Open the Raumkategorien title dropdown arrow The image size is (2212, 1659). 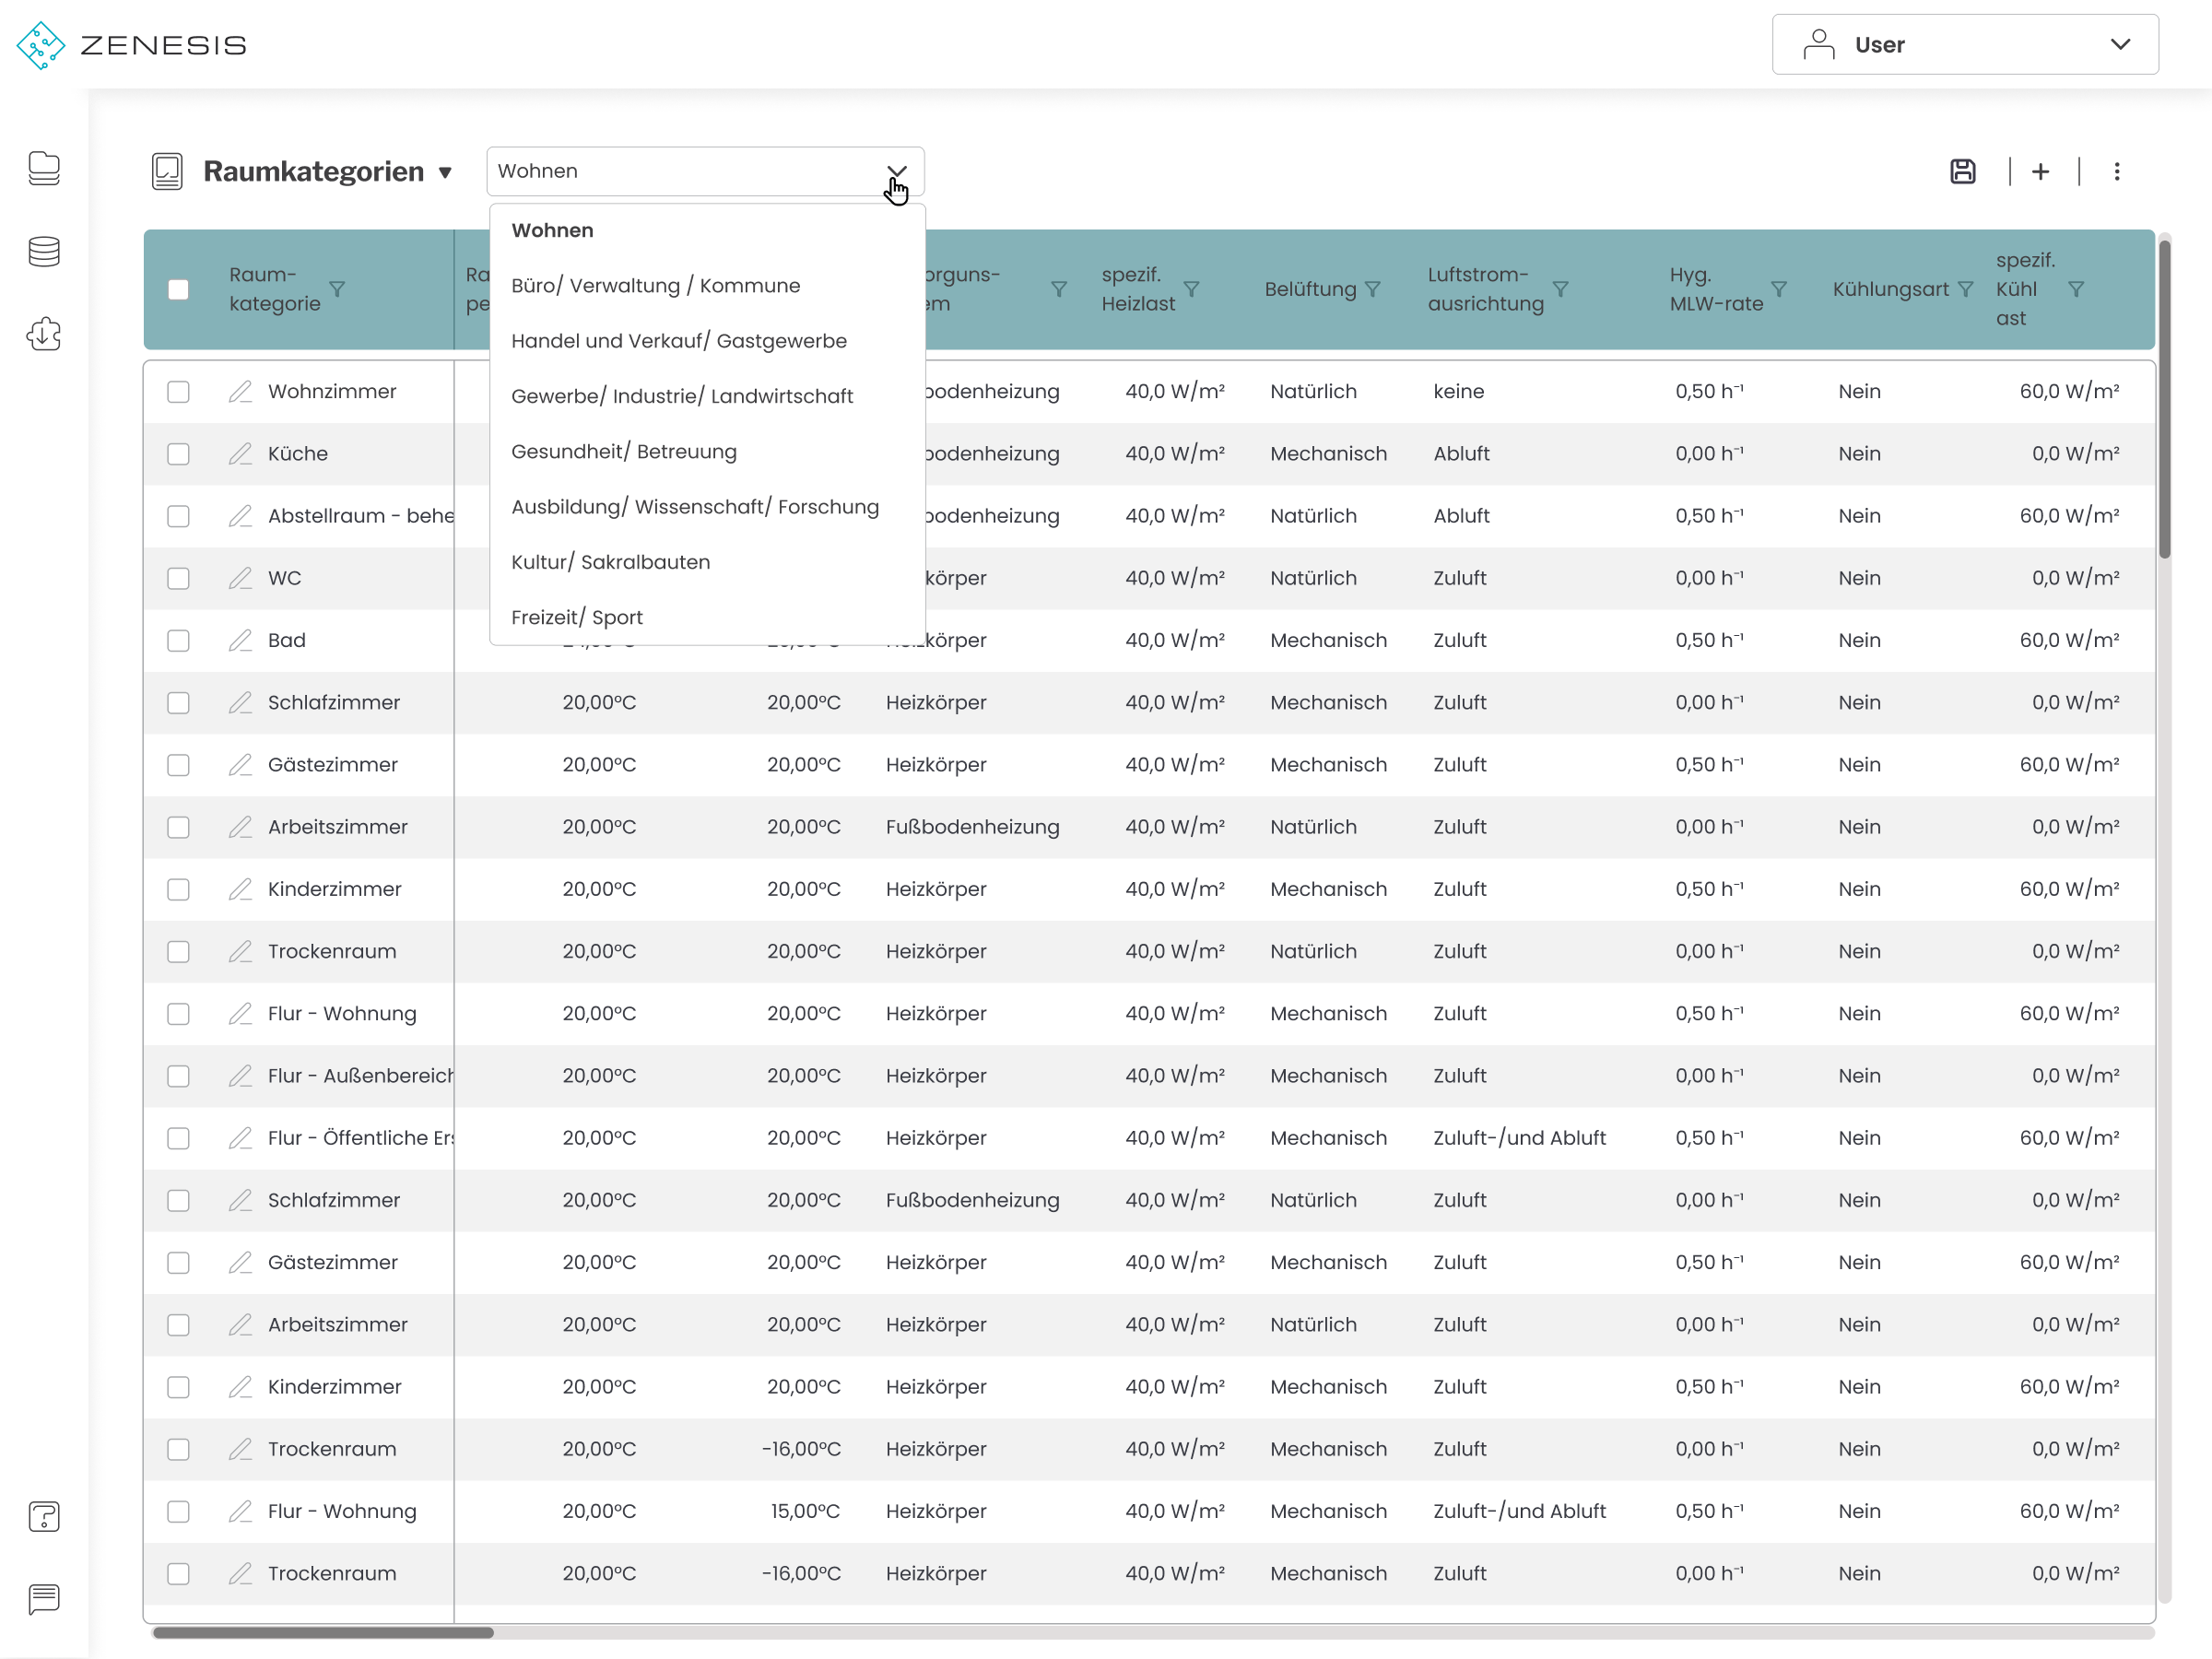pos(446,173)
